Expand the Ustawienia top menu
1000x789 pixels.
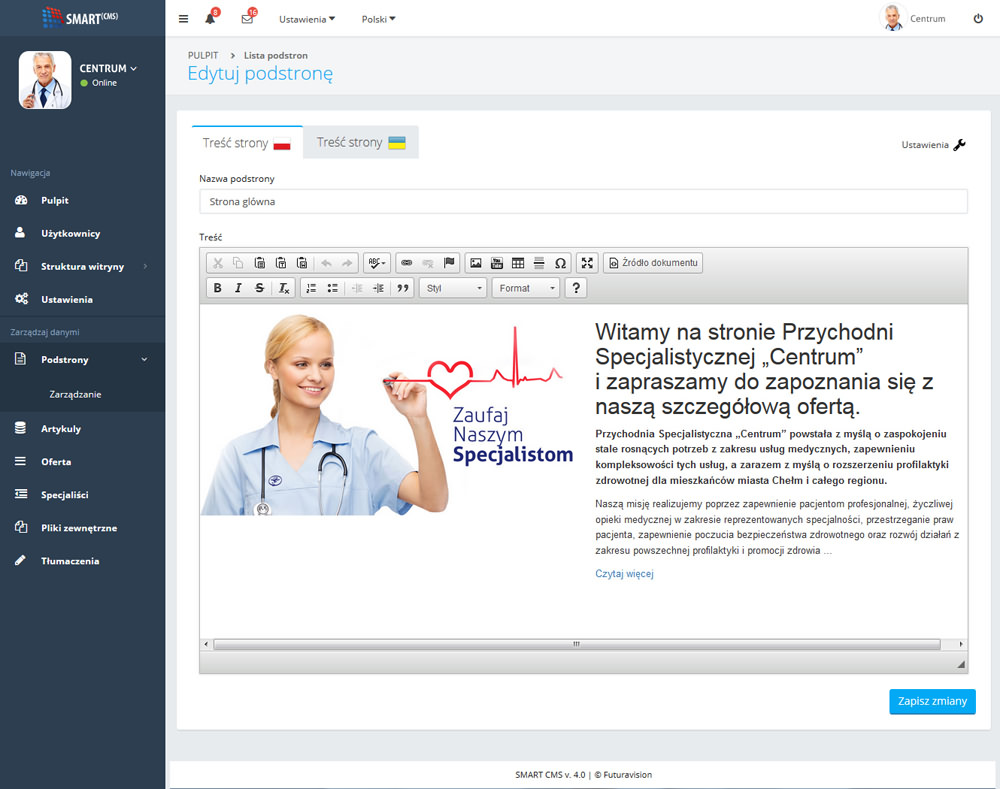tap(306, 19)
